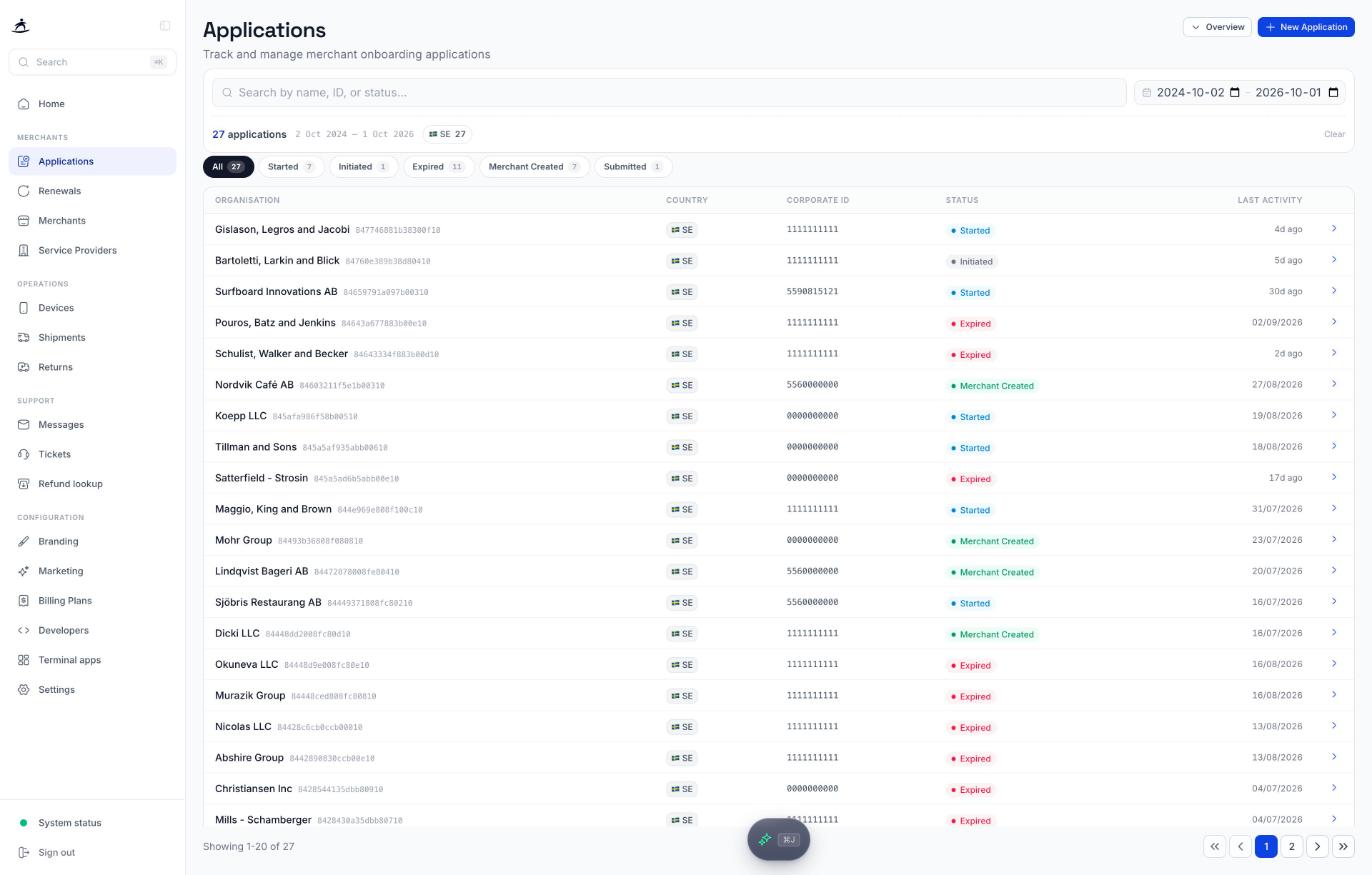Jump to last page
The image size is (1372, 875).
[1343, 847]
